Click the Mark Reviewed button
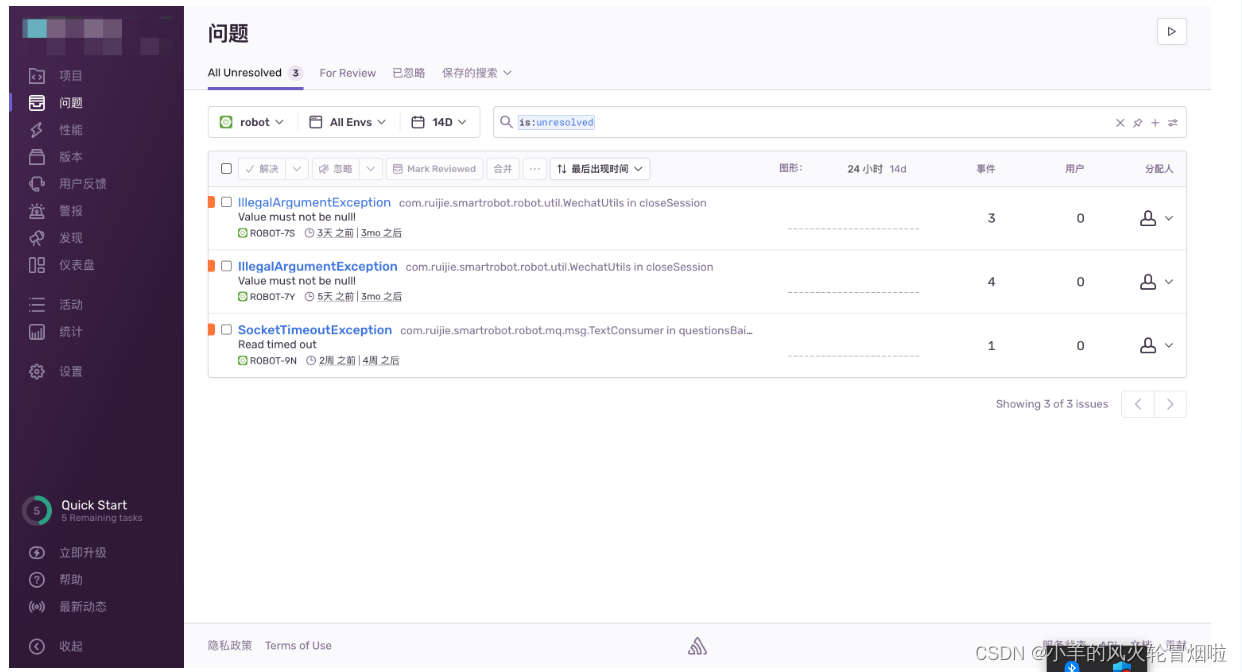The image size is (1242, 672). 434,169
